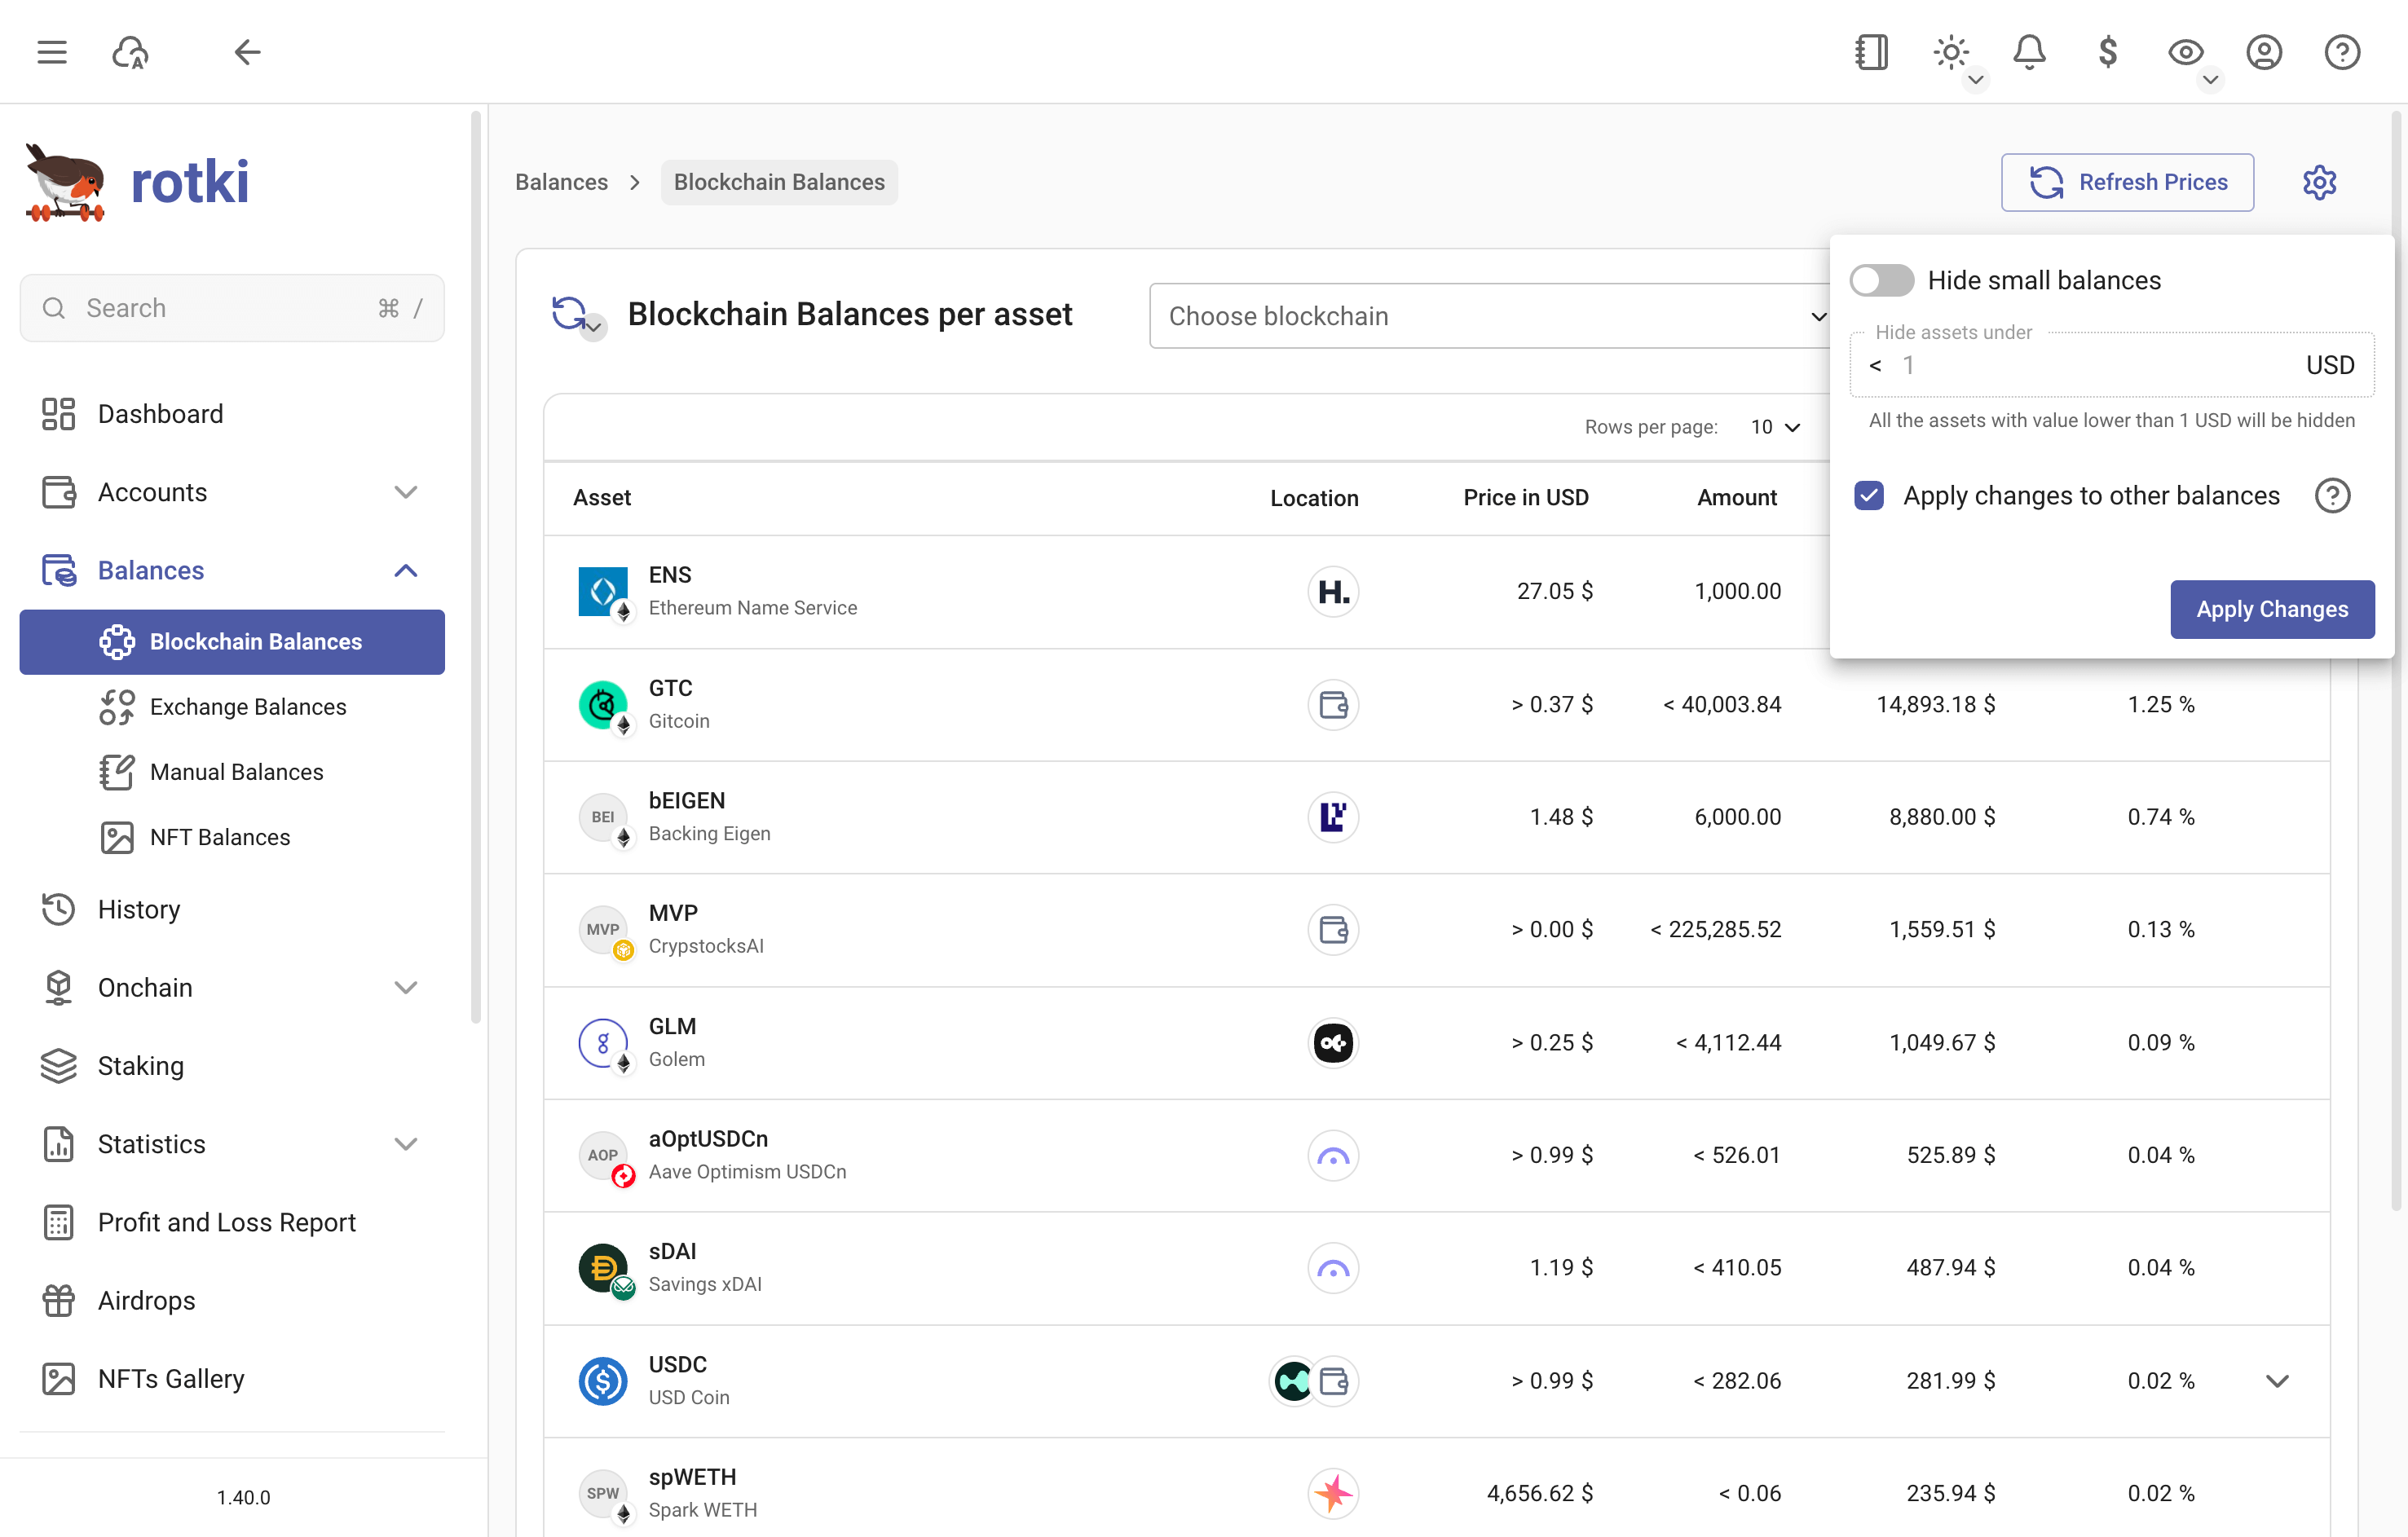Expand the Statistics menu
The image size is (2408, 1537).
point(232,1144)
